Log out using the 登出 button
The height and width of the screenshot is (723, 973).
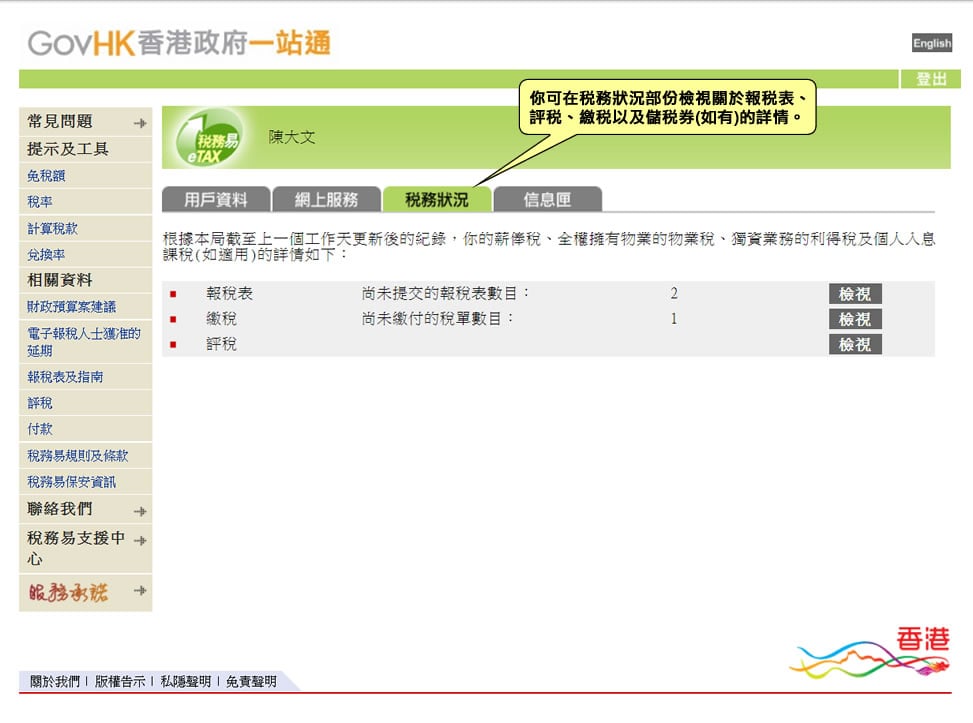click(x=930, y=79)
